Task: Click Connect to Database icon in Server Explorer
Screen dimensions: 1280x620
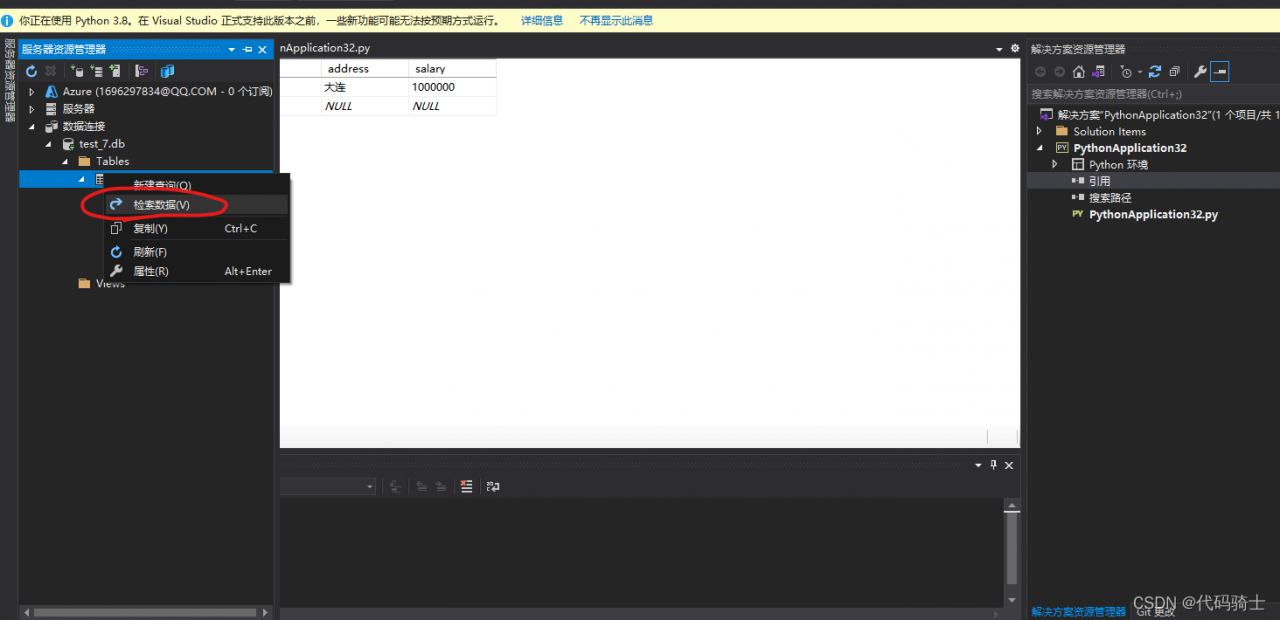Action: click(77, 71)
